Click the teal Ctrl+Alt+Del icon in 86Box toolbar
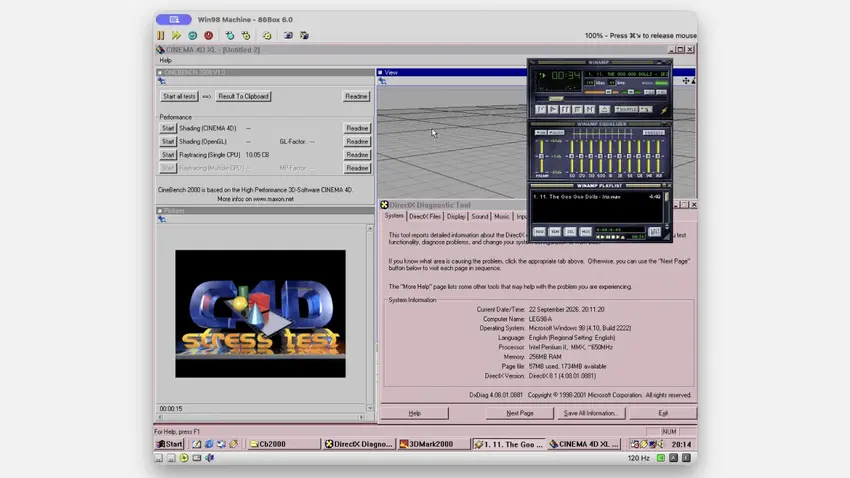This screenshot has width=850, height=478. (x=230, y=35)
